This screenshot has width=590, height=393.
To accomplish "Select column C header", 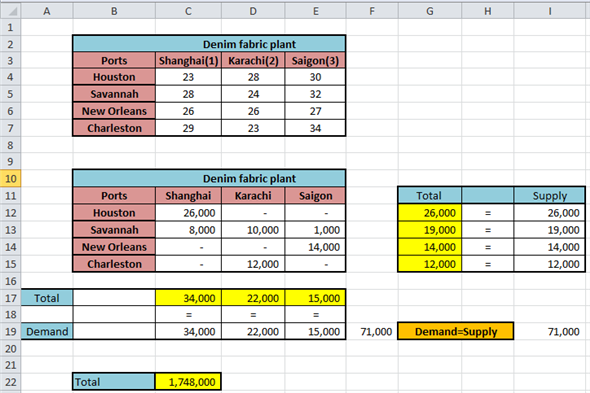I will tap(188, 11).
